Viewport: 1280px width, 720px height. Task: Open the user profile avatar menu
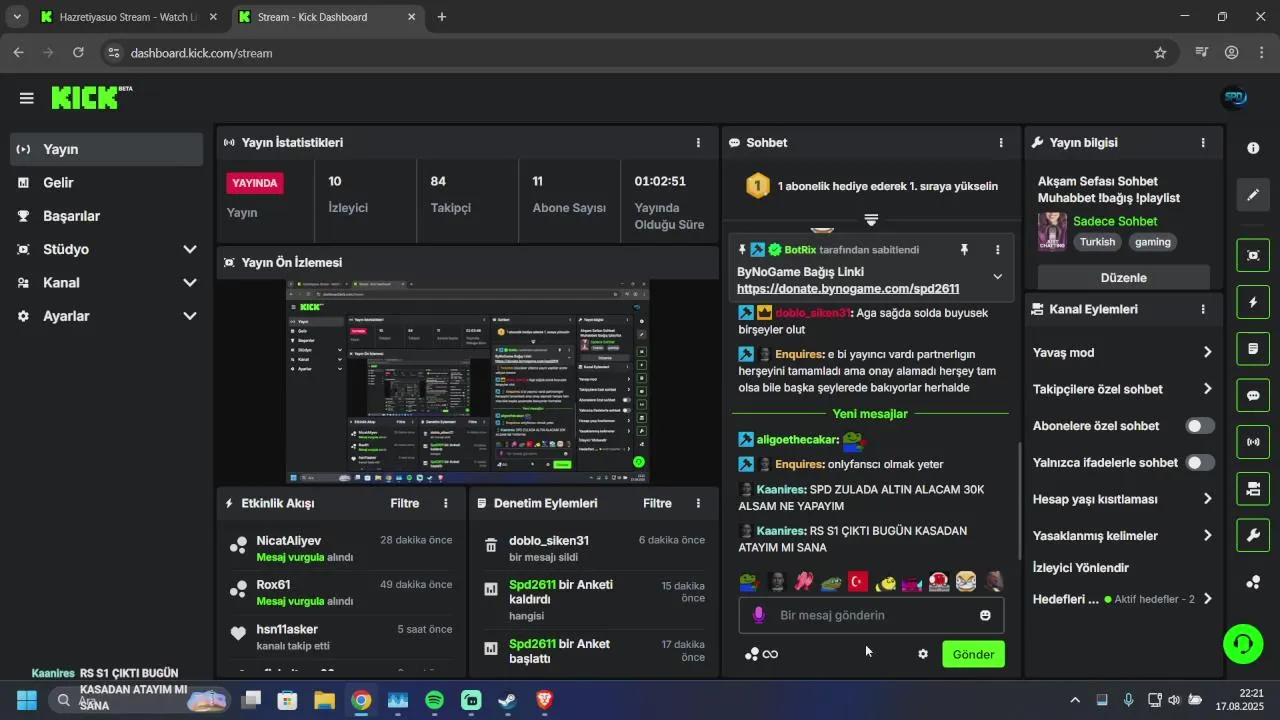(1235, 98)
